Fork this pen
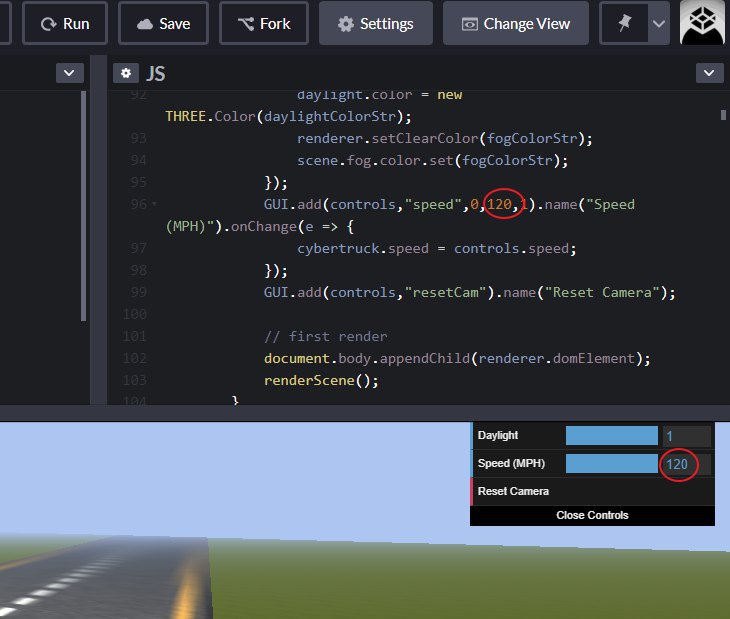 click(264, 23)
